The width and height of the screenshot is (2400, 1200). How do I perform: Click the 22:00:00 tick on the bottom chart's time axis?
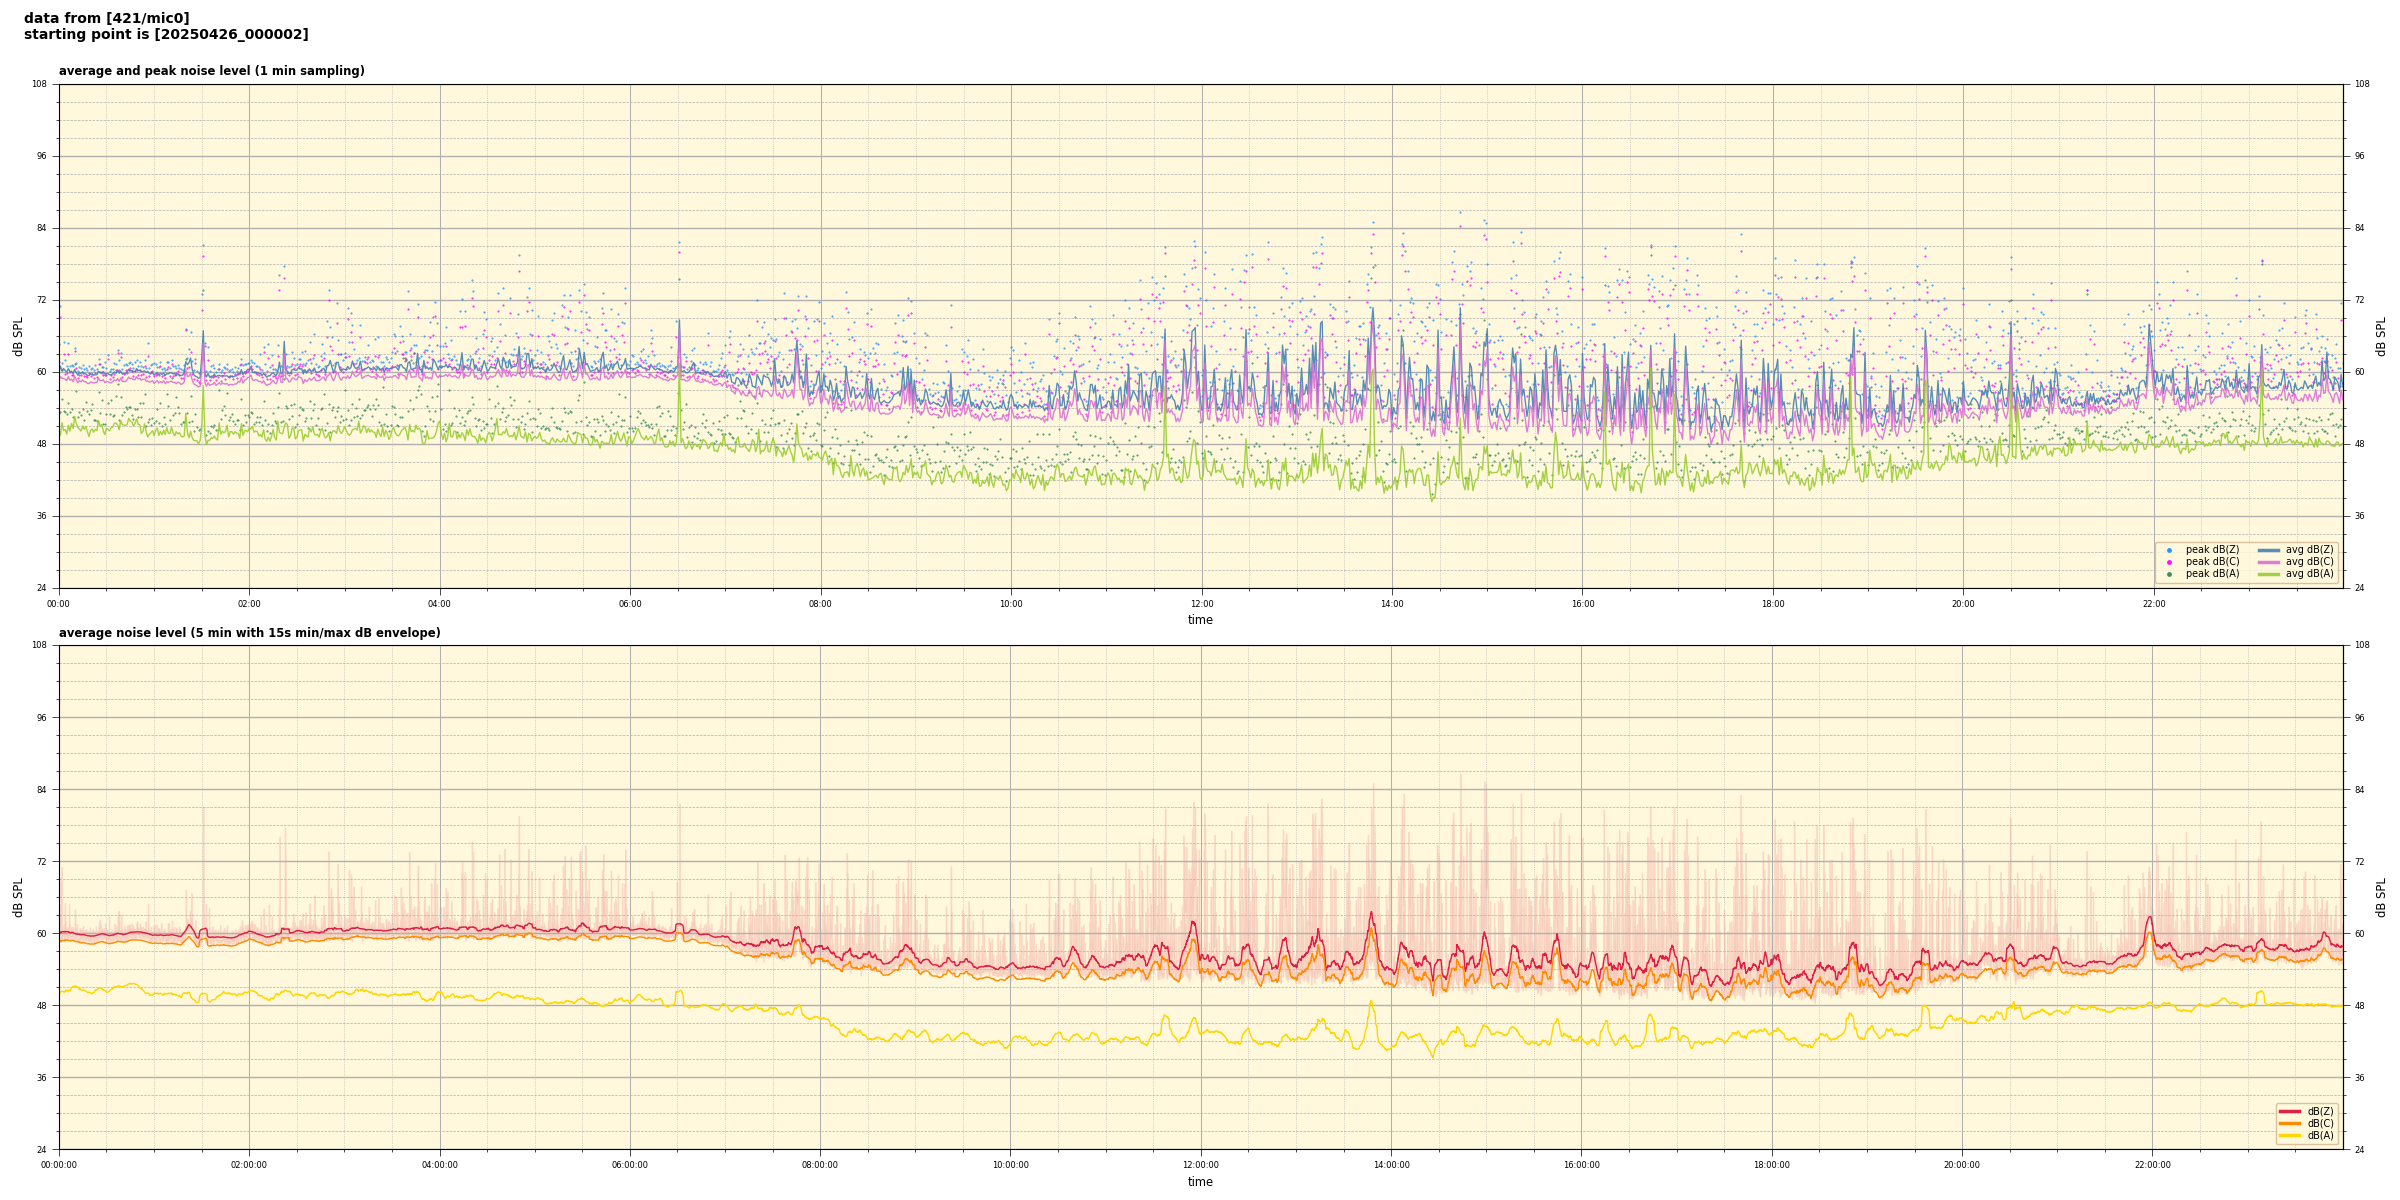tap(2153, 1165)
